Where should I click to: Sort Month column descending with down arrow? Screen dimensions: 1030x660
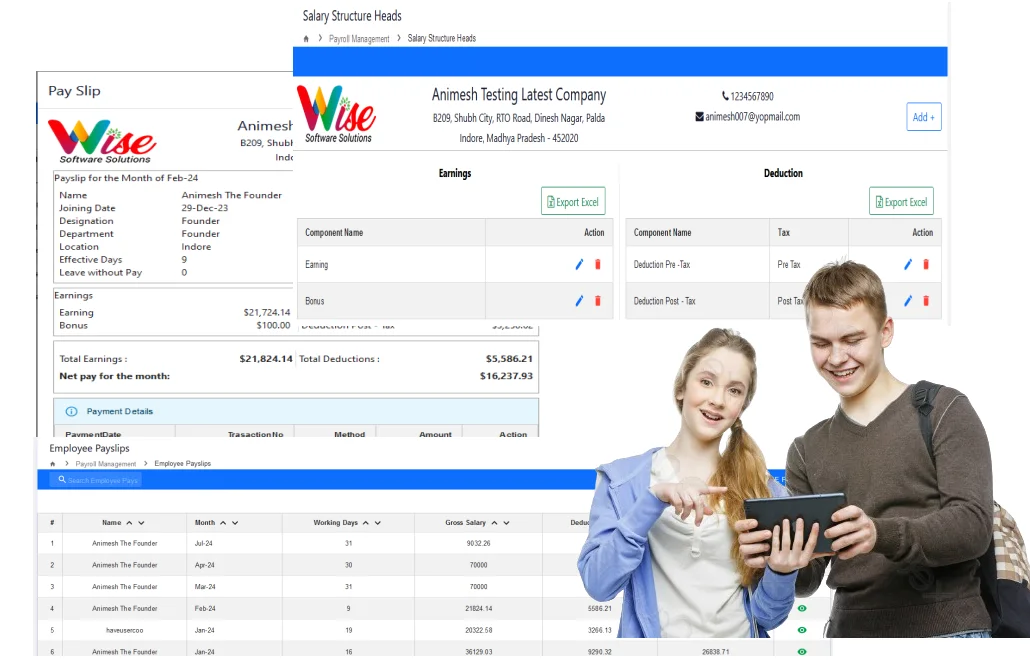(x=235, y=523)
